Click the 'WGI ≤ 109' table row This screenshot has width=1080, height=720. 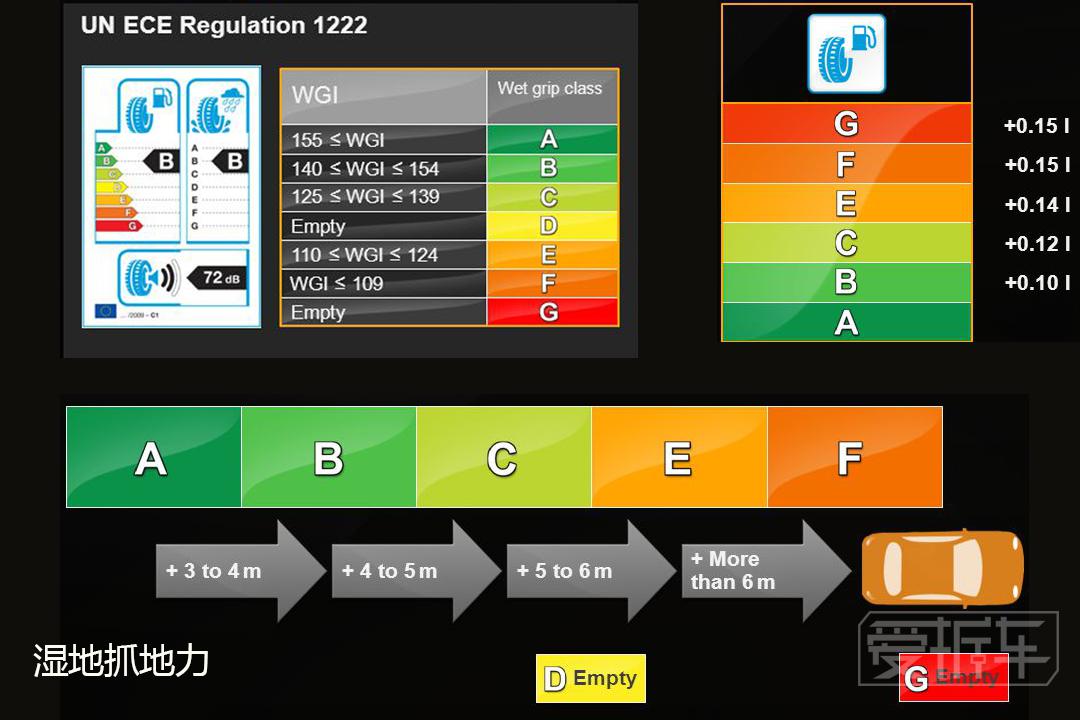(383, 284)
